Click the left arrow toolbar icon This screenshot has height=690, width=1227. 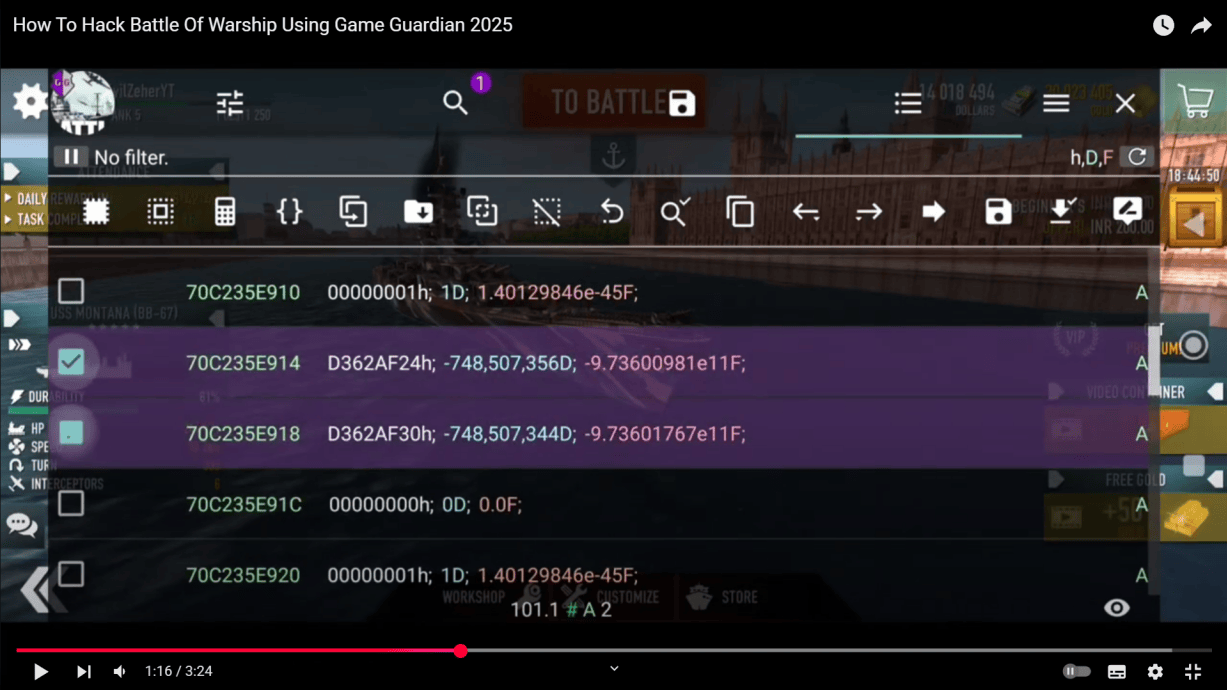806,212
